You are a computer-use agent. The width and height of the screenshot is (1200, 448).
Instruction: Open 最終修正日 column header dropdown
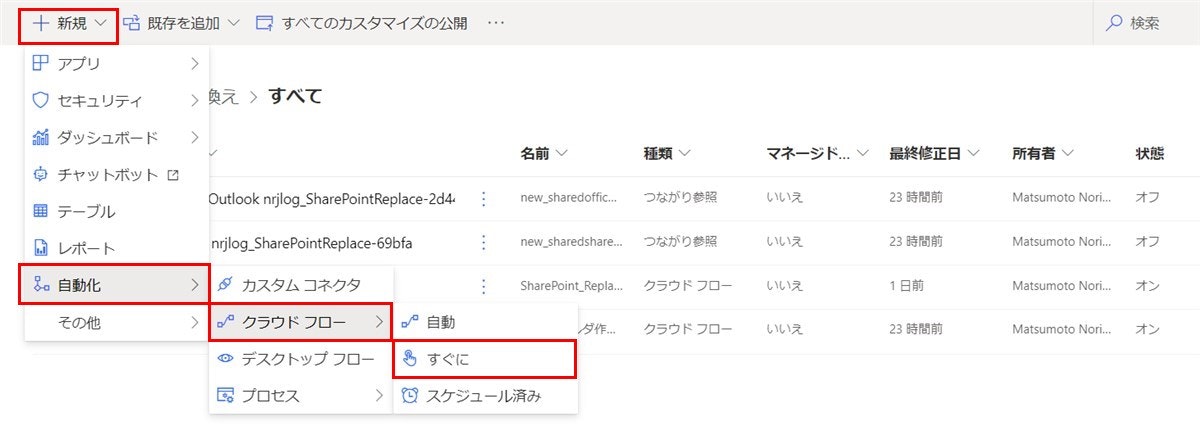pyautogui.click(x=934, y=154)
